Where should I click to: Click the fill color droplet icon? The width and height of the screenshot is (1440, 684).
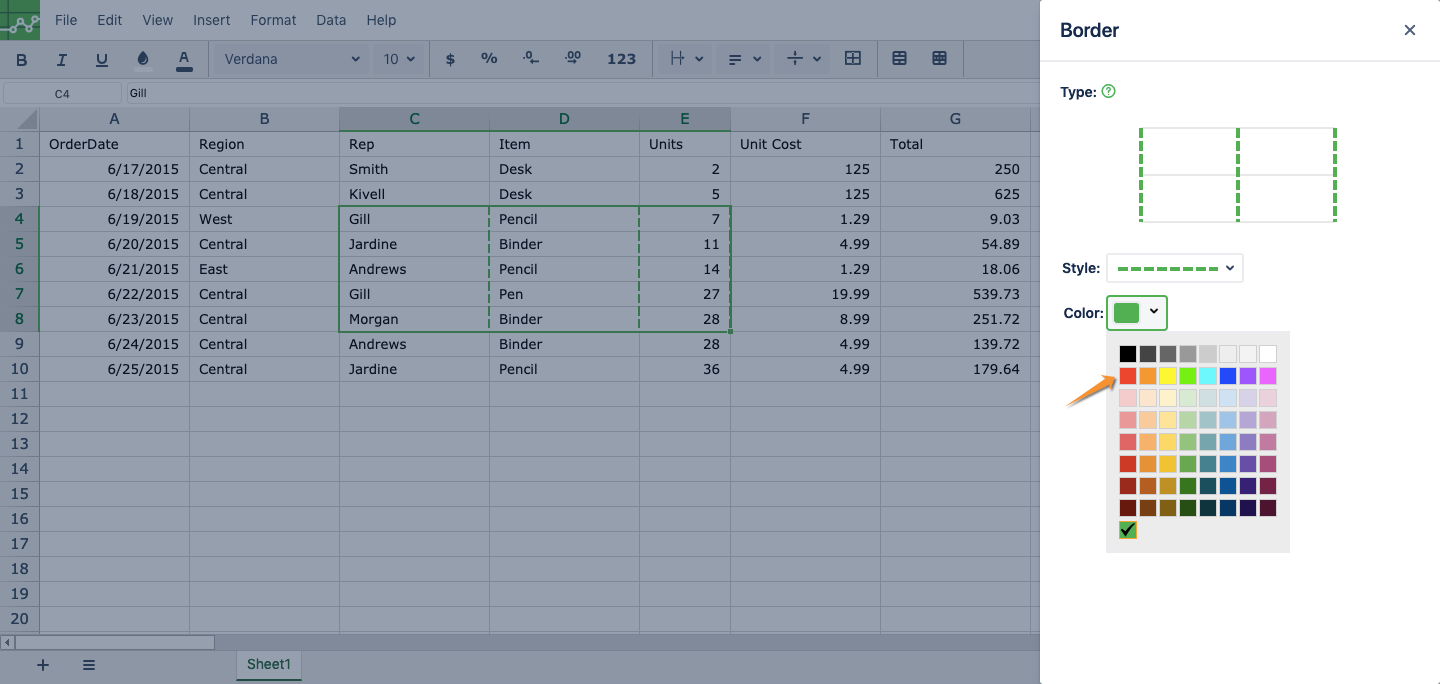[x=143, y=59]
